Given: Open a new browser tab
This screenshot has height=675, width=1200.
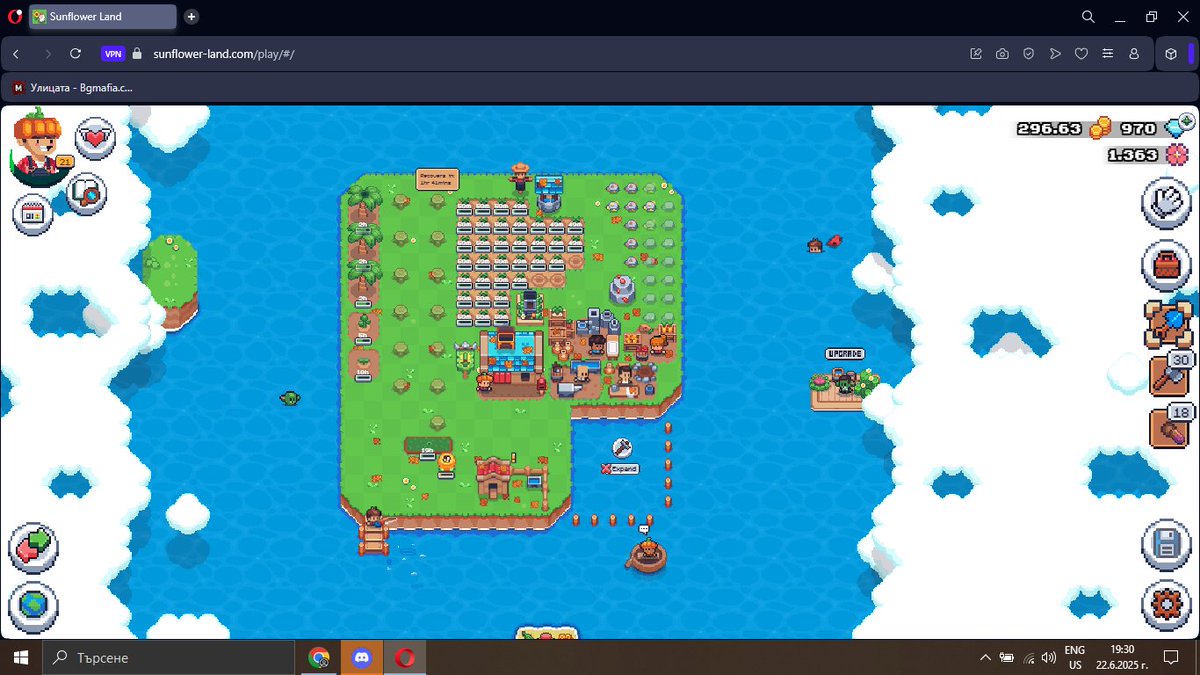Looking at the screenshot, I should coord(192,16).
